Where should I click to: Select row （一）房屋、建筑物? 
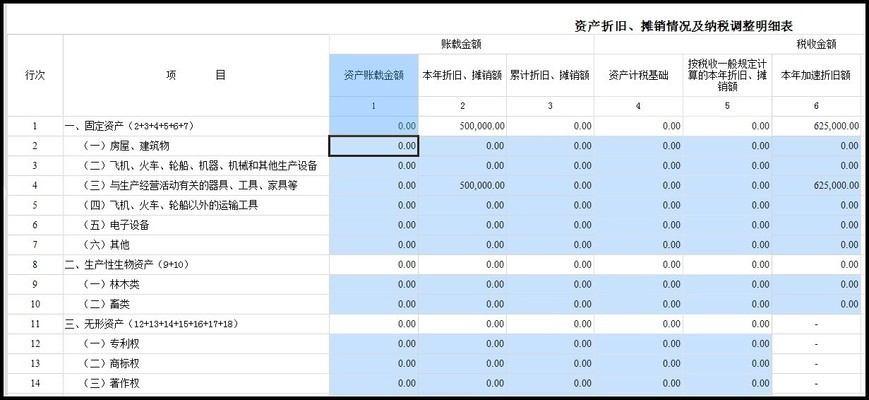coord(434,146)
